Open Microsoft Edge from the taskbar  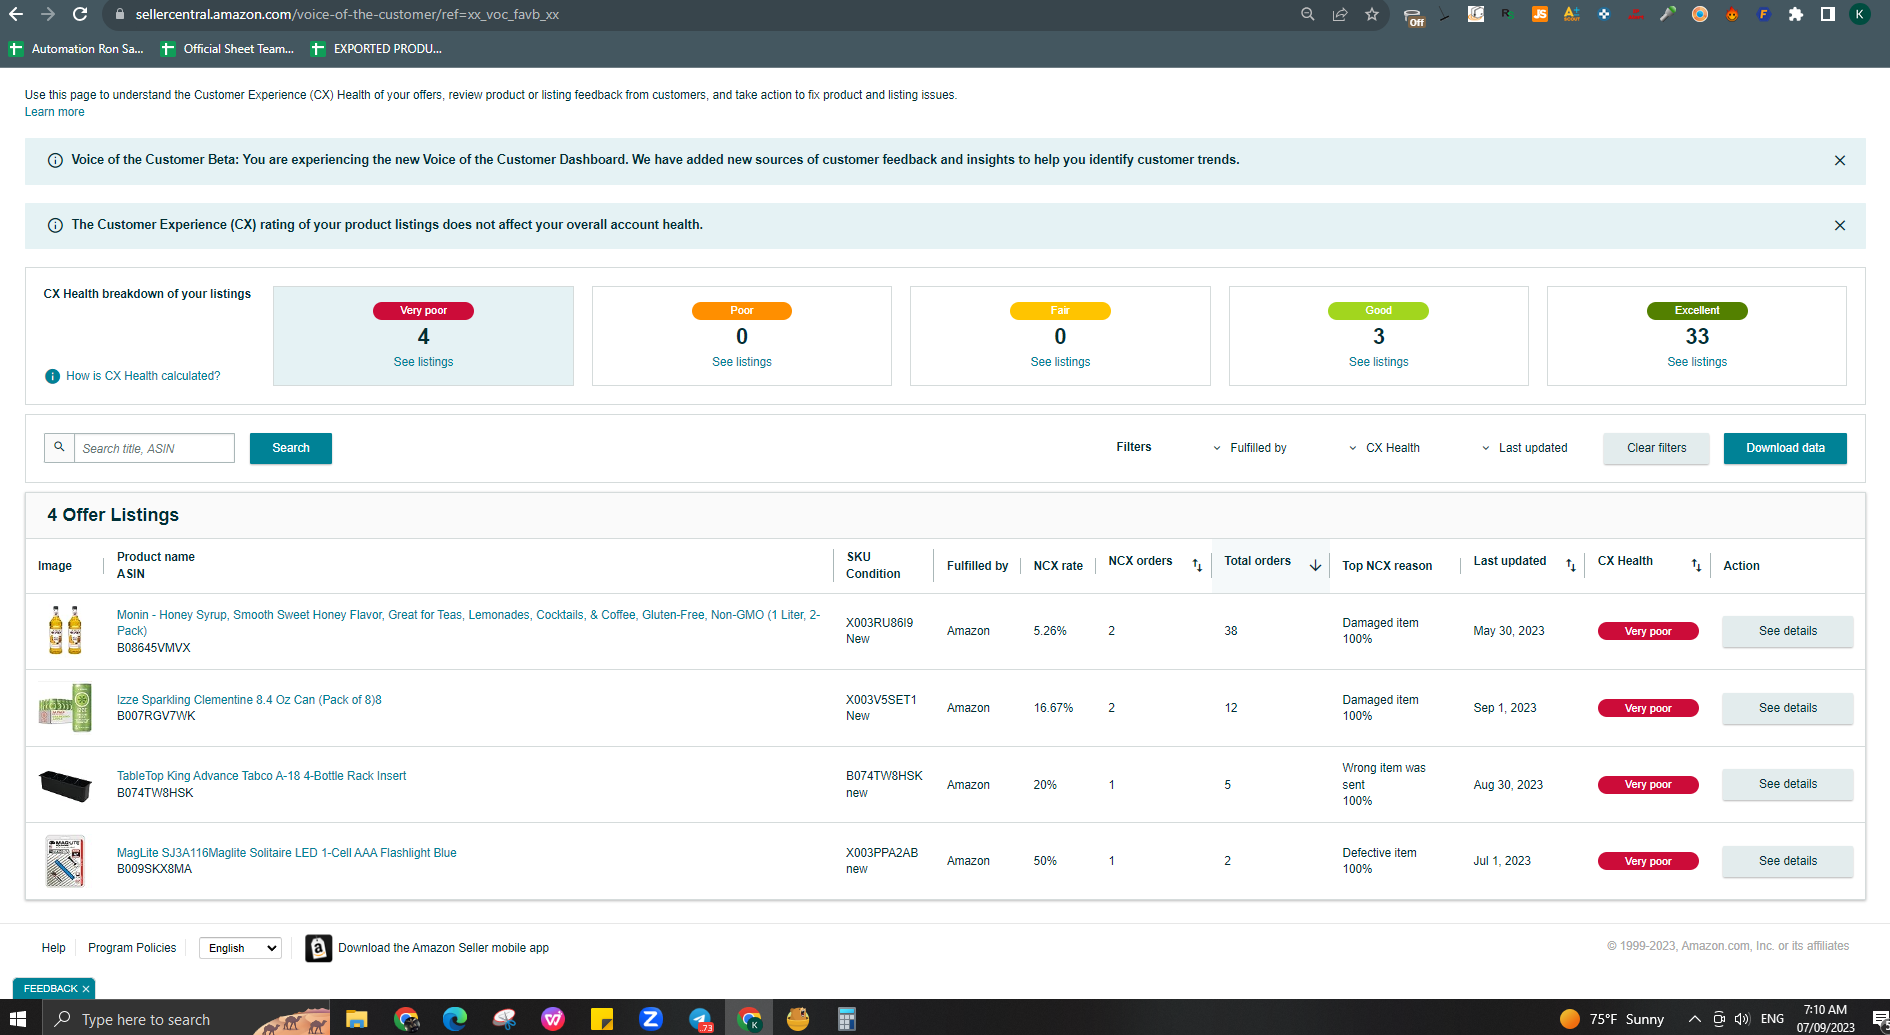pyautogui.click(x=455, y=1019)
